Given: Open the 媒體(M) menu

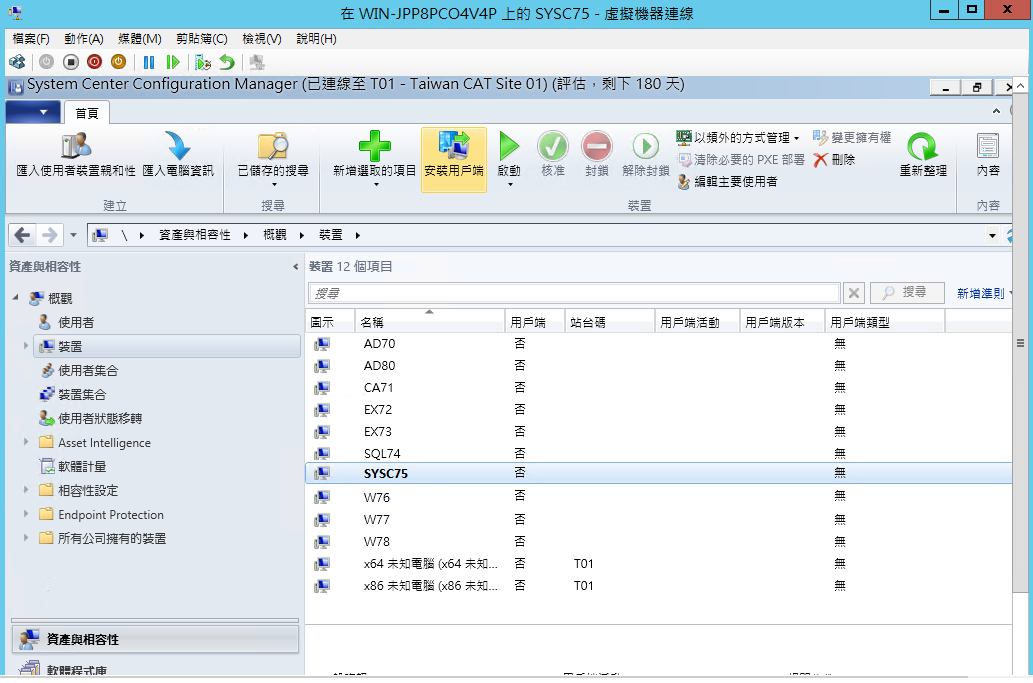Looking at the screenshot, I should [140, 39].
